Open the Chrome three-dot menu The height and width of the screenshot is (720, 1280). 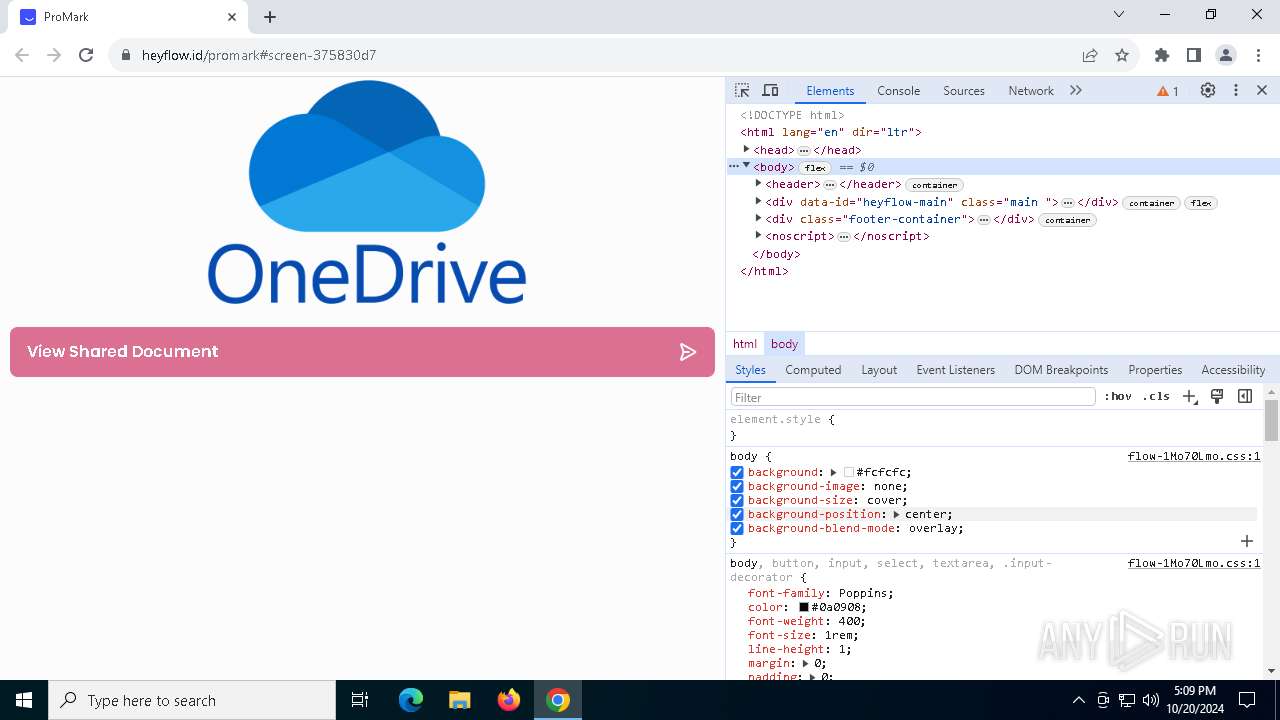1258,55
